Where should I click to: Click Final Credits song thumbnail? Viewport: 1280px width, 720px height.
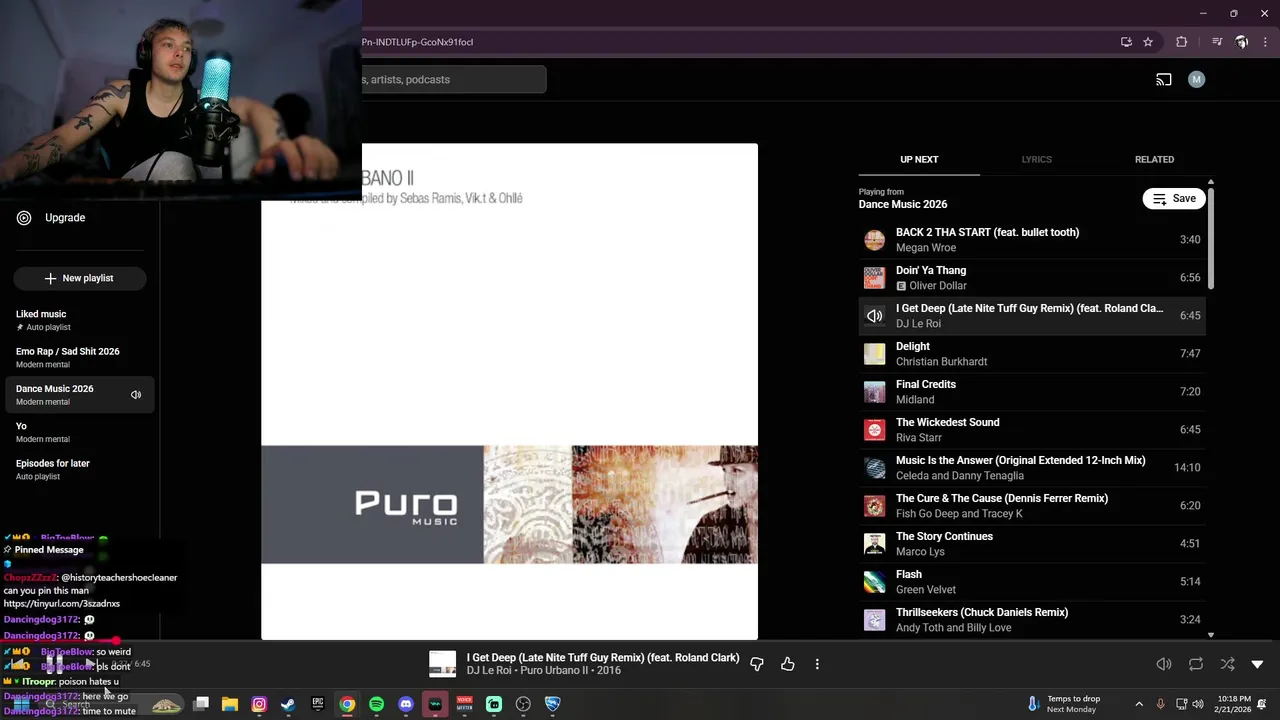click(x=875, y=392)
